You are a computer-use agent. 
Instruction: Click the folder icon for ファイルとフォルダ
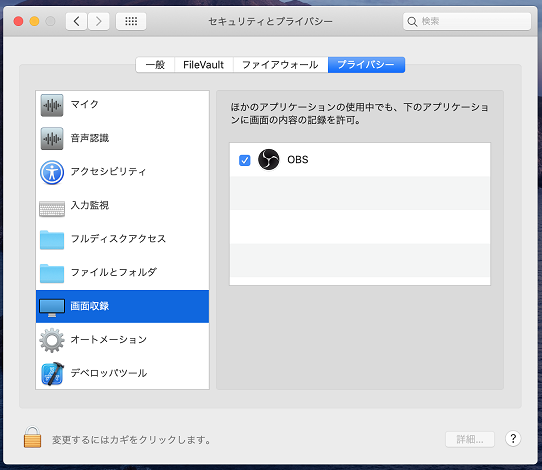(52, 273)
